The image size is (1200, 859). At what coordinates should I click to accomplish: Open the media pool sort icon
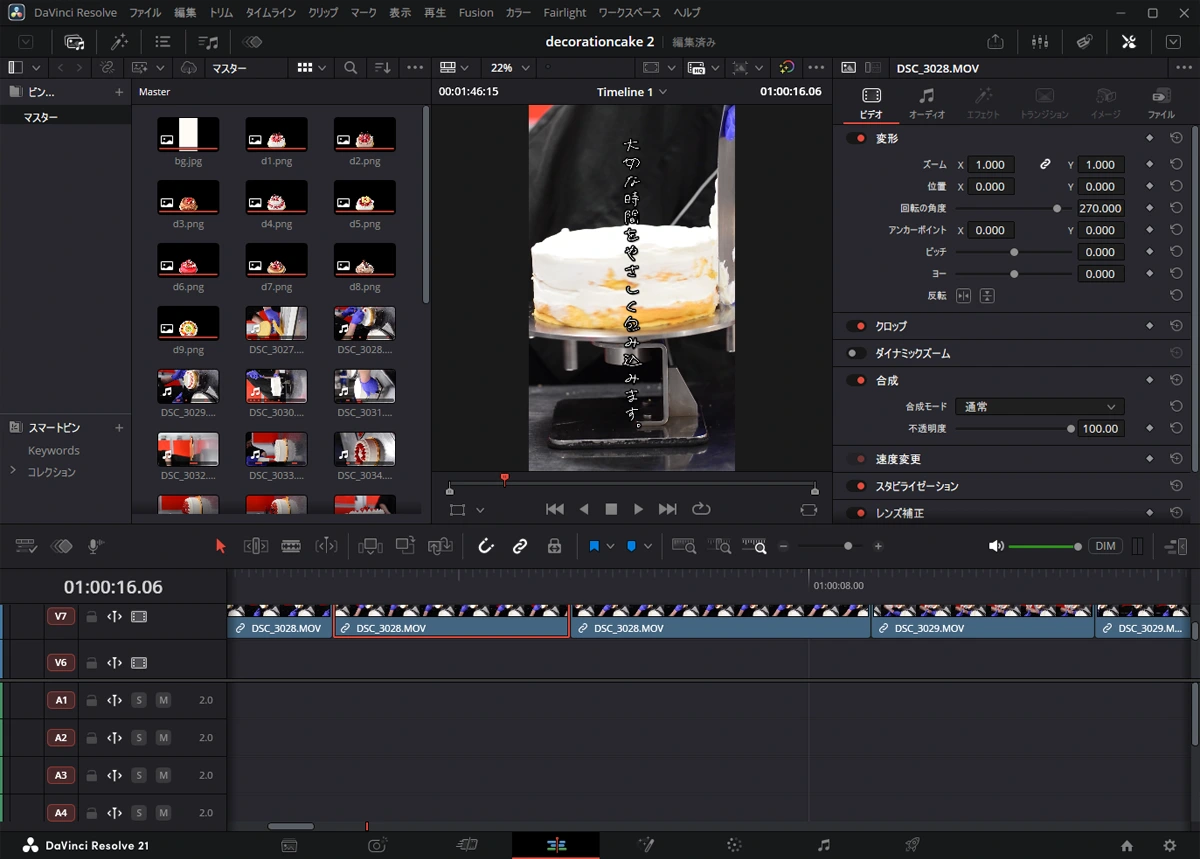click(x=382, y=68)
